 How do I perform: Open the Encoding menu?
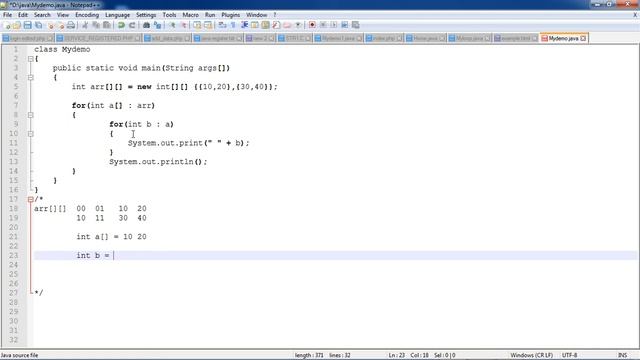click(87, 15)
